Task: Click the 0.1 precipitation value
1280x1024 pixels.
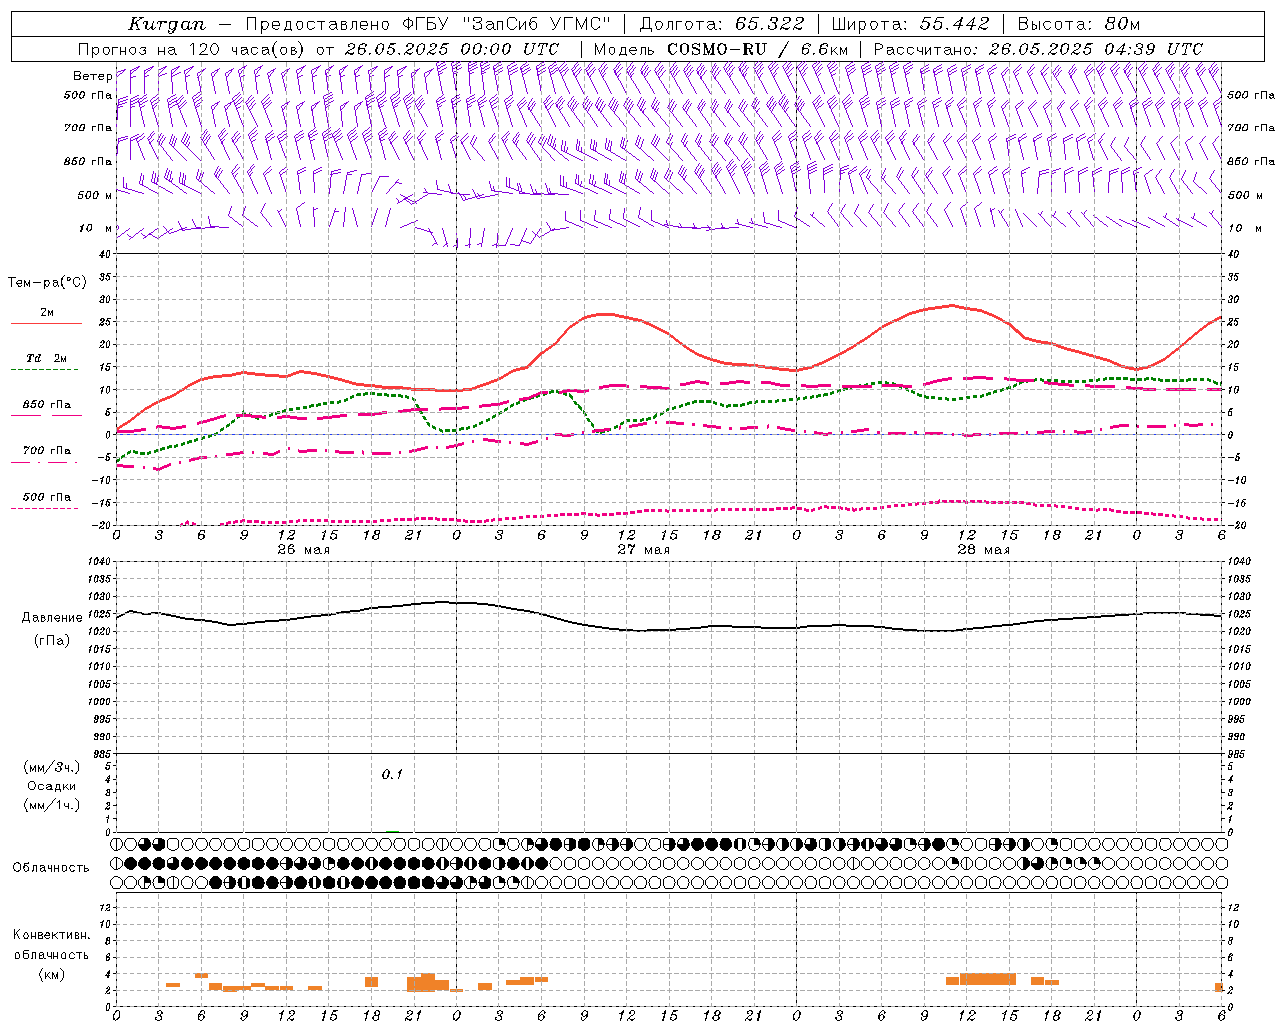Action: (392, 774)
